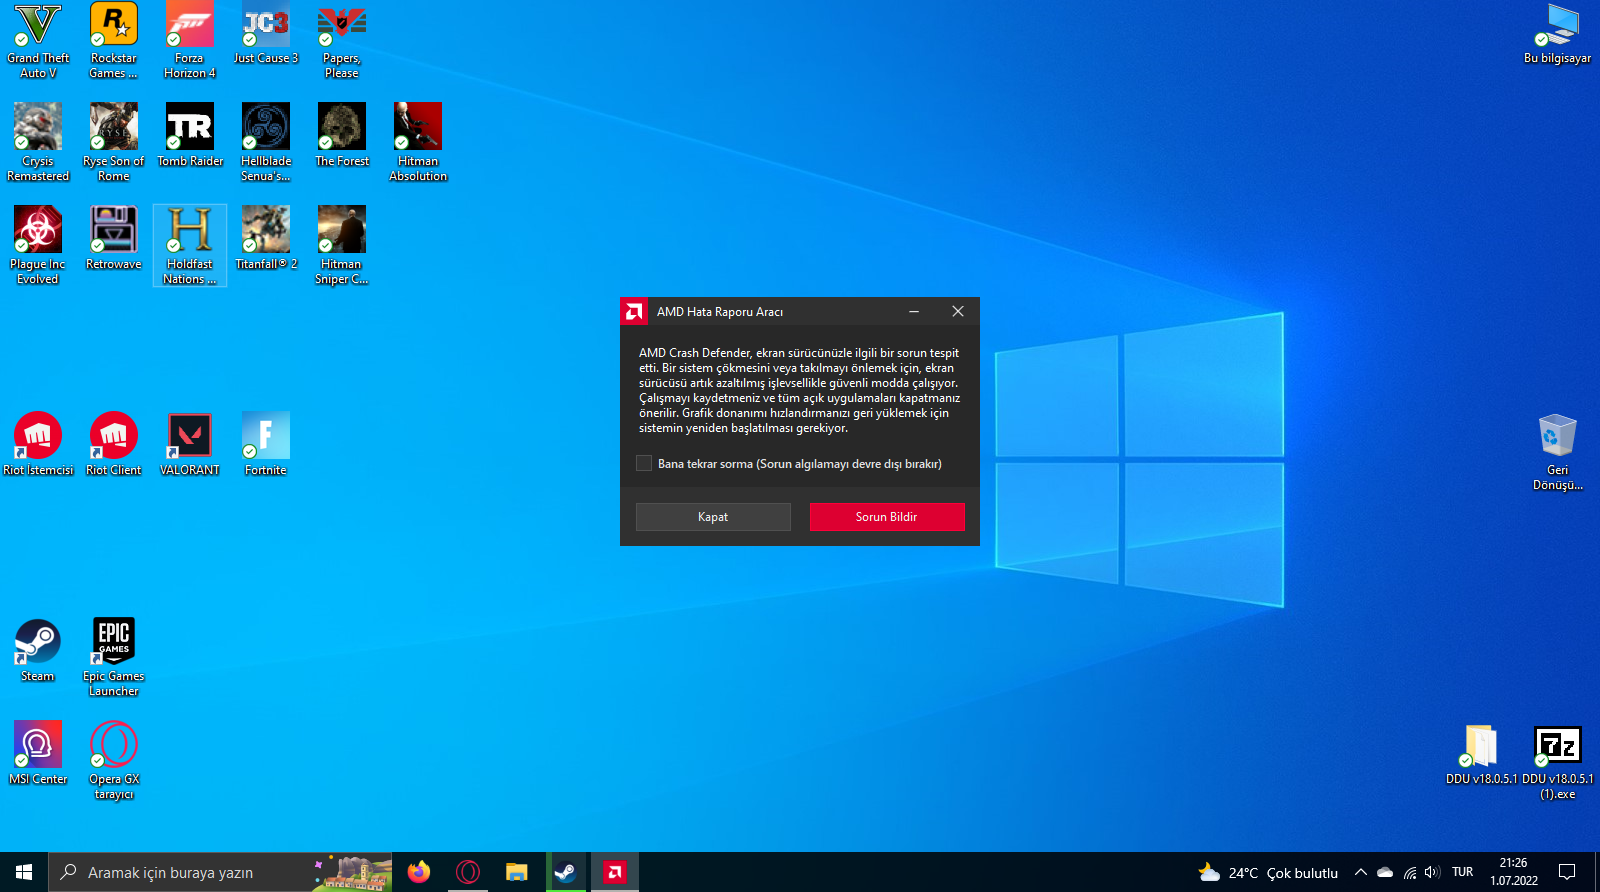Open the Wi-Fi network tray icon

(1410, 872)
